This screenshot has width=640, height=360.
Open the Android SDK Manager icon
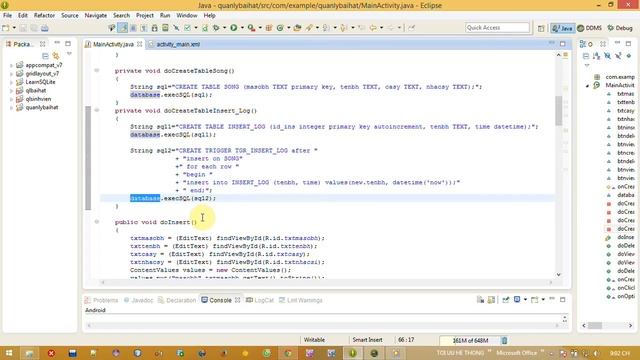point(154,28)
